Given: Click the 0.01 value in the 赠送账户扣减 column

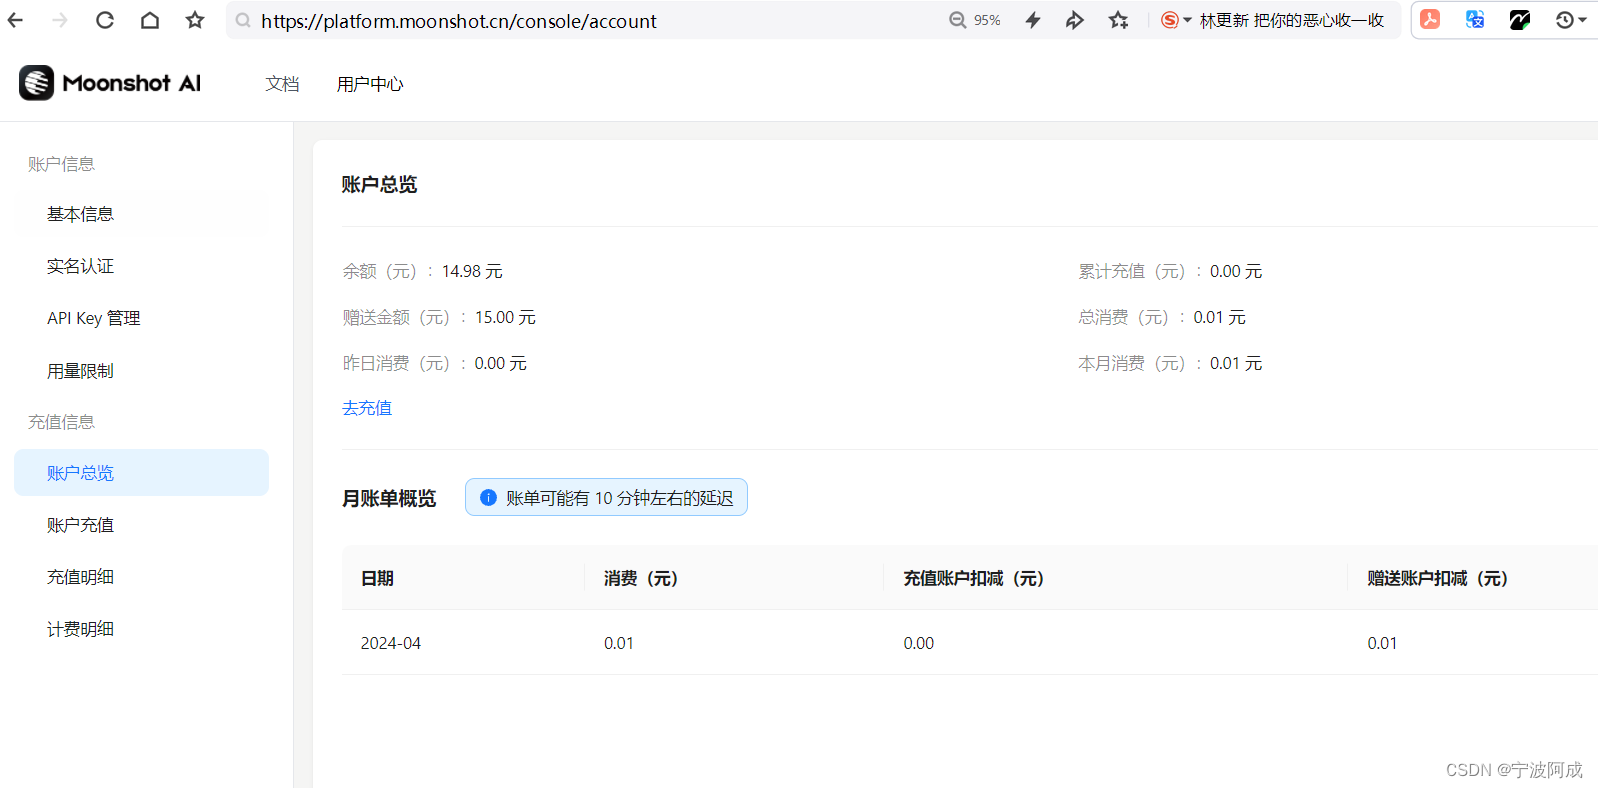Looking at the screenshot, I should point(1383,643).
